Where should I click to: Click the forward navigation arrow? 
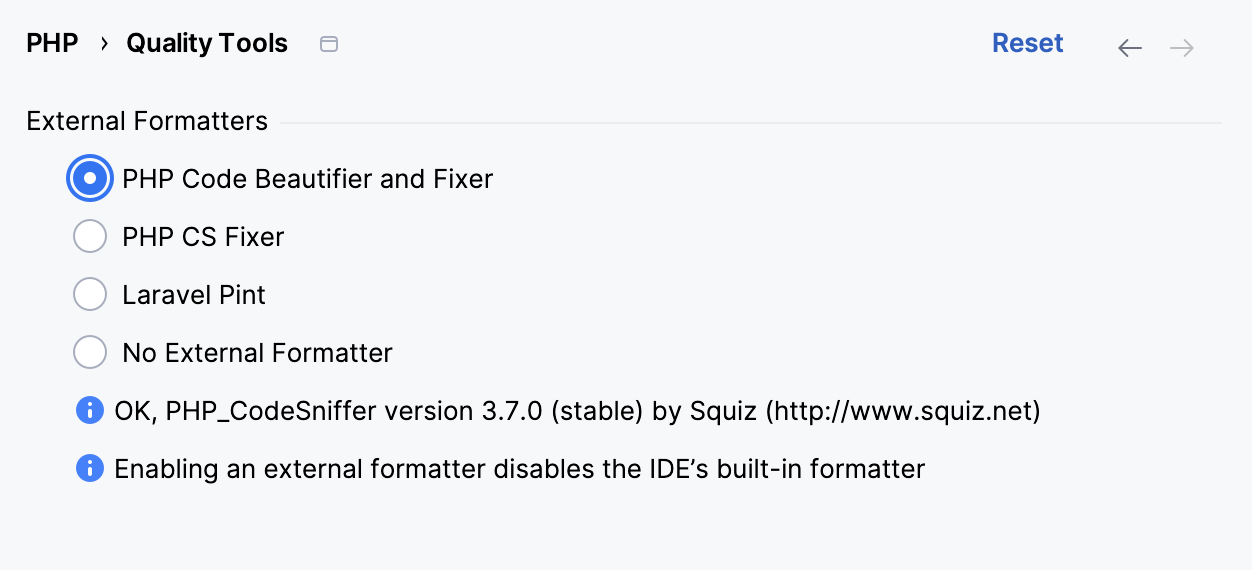click(1182, 48)
